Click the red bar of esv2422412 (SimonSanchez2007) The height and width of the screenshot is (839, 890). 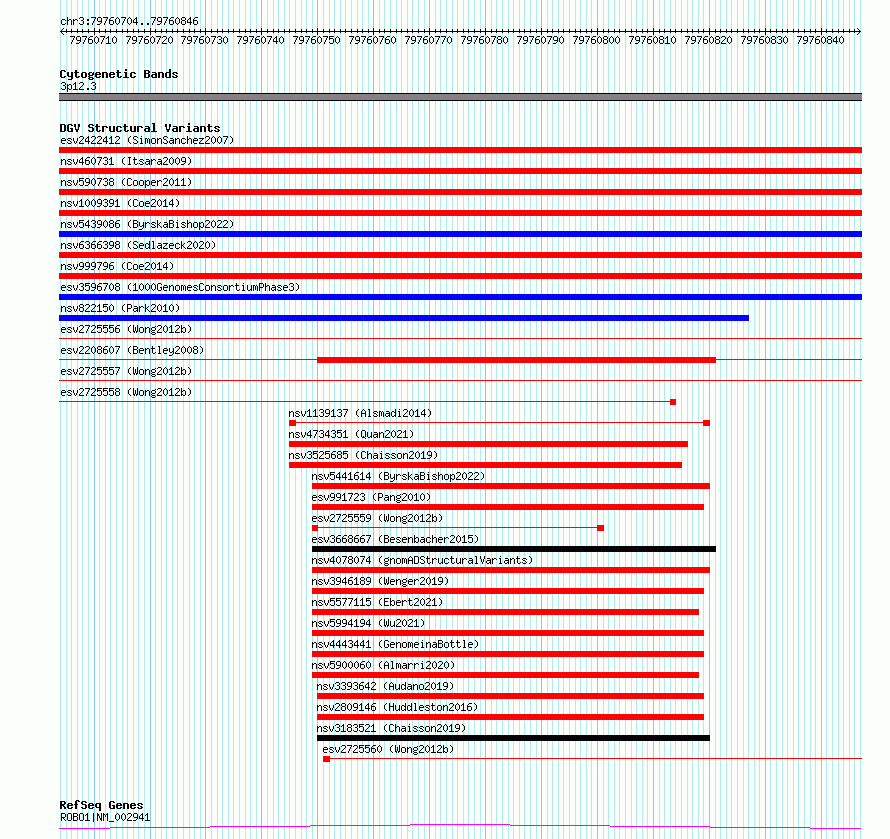tap(460, 150)
